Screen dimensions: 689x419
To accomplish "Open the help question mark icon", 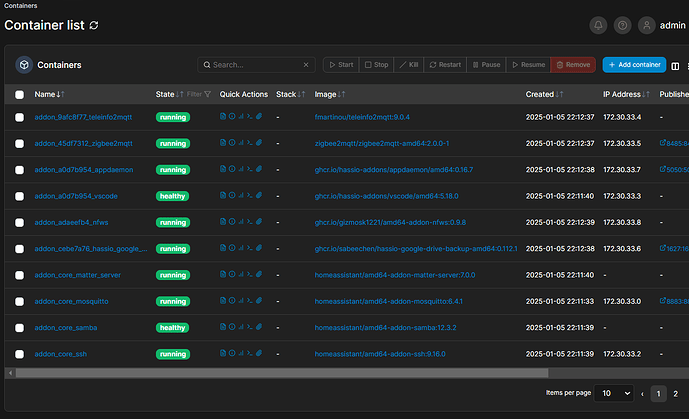I will [622, 25].
